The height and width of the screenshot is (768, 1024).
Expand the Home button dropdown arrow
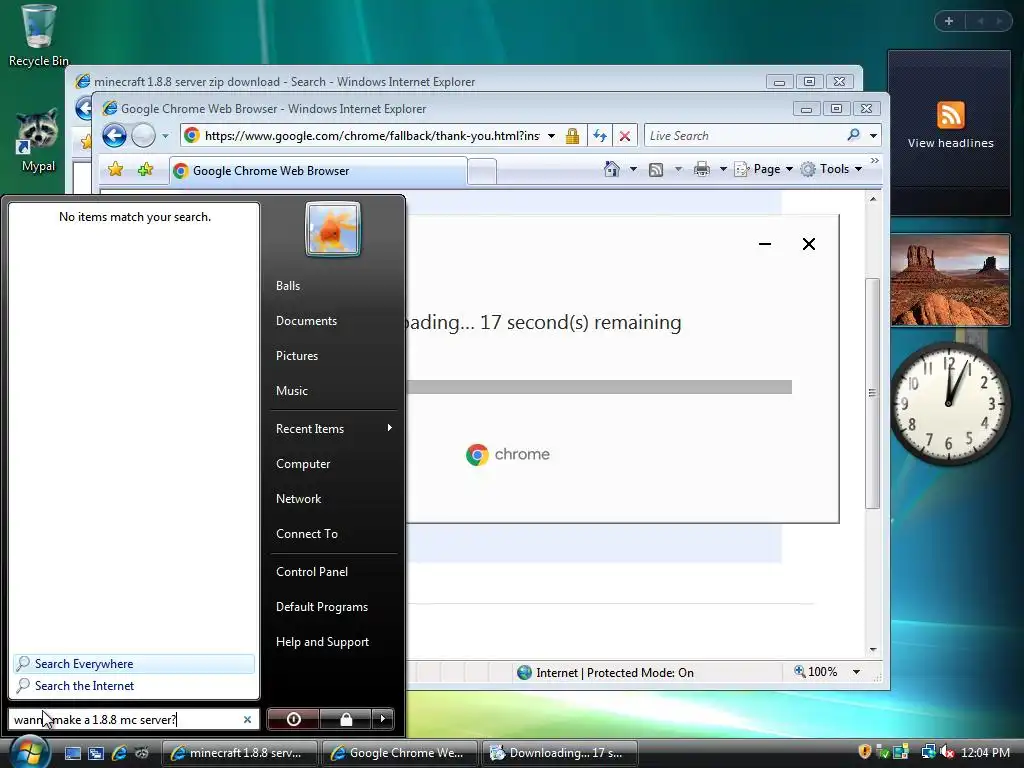point(633,169)
